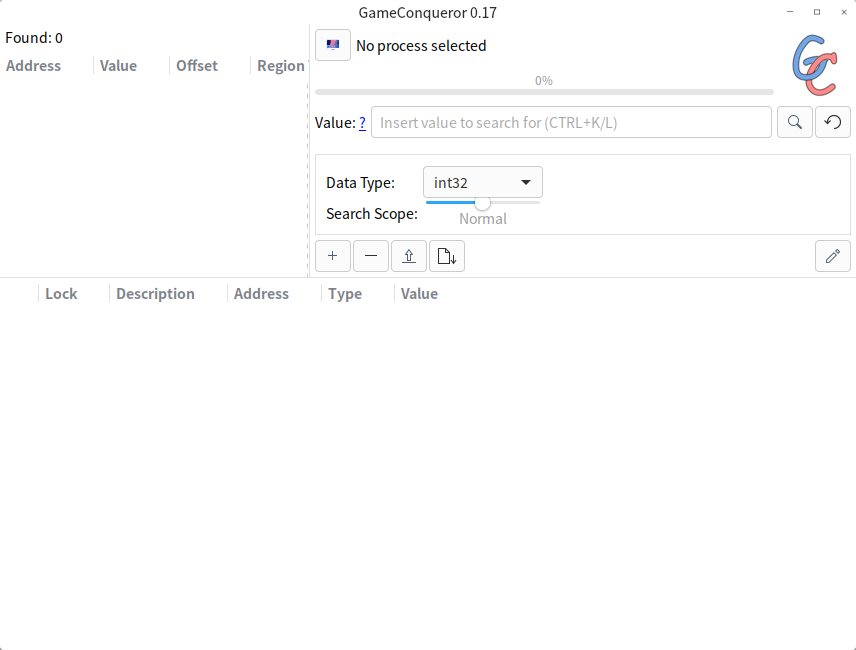Image resolution: width=856 pixels, height=650 pixels.
Task: Focus the value search input field
Action: pyautogui.click(x=571, y=122)
